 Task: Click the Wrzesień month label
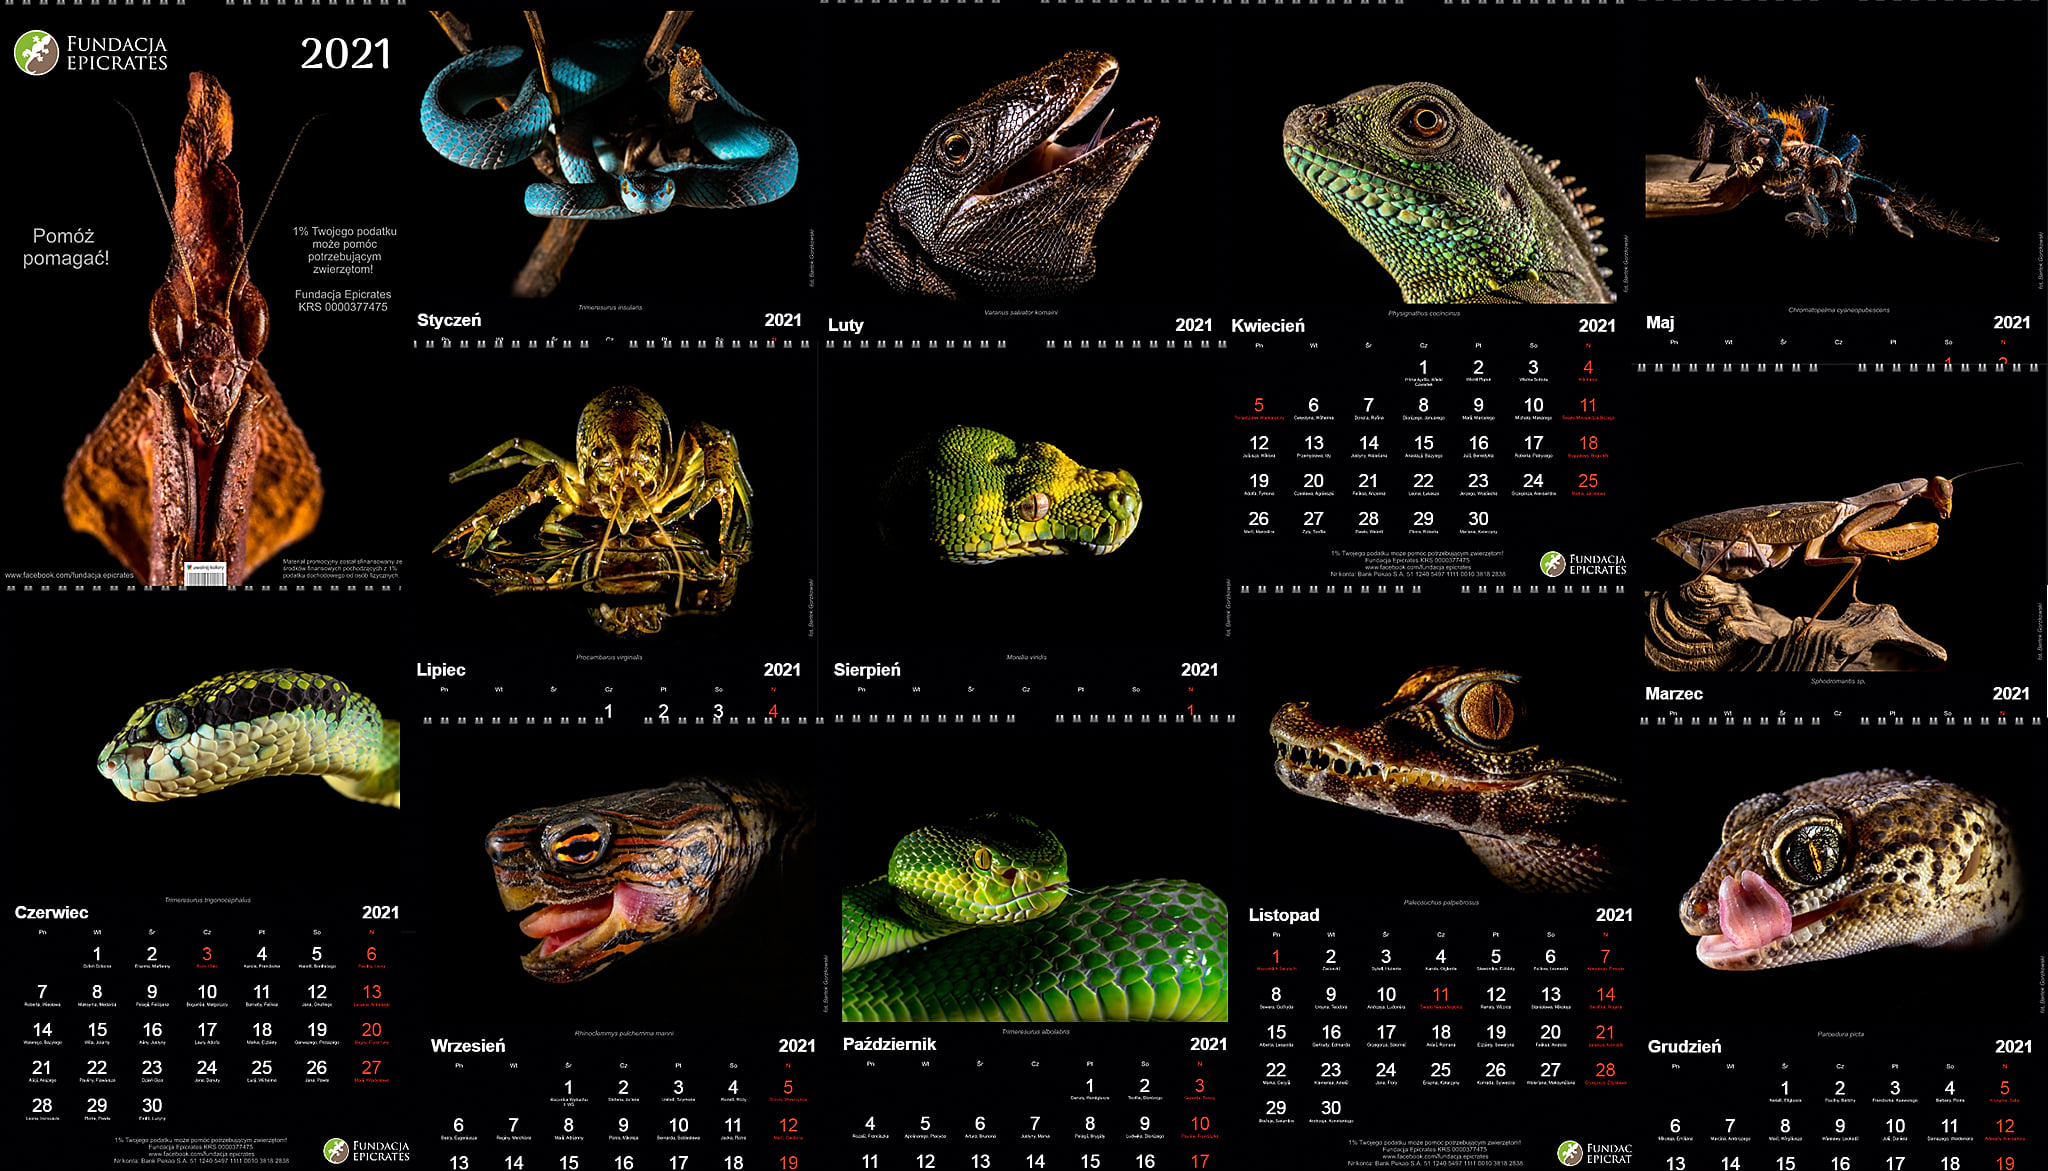coord(468,1046)
